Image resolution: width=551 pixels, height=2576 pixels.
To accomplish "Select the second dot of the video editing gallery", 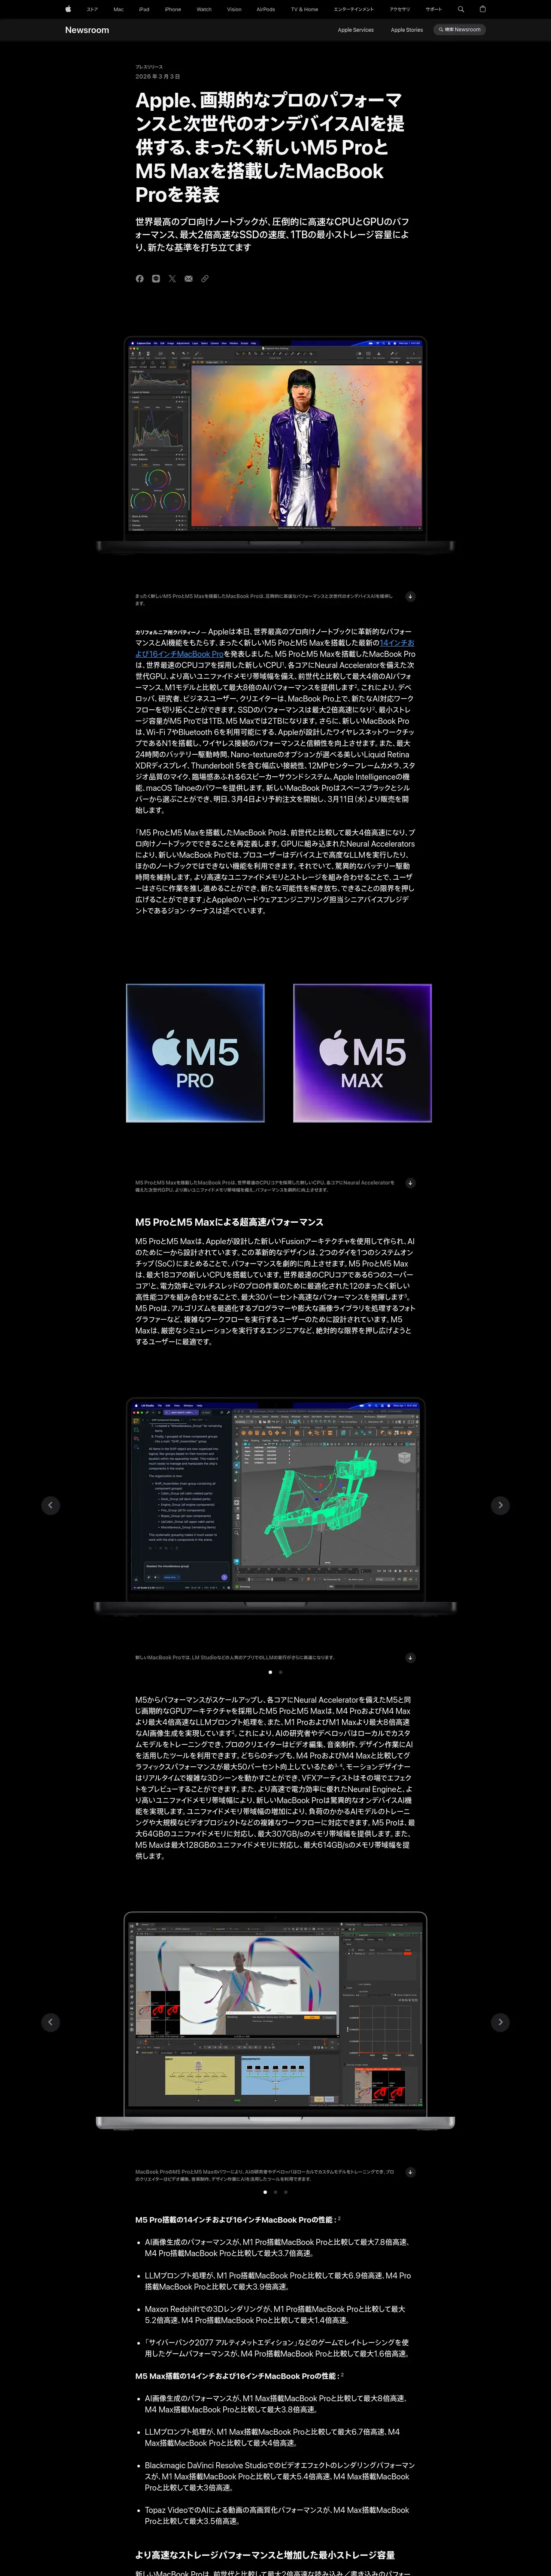I will tap(275, 2192).
